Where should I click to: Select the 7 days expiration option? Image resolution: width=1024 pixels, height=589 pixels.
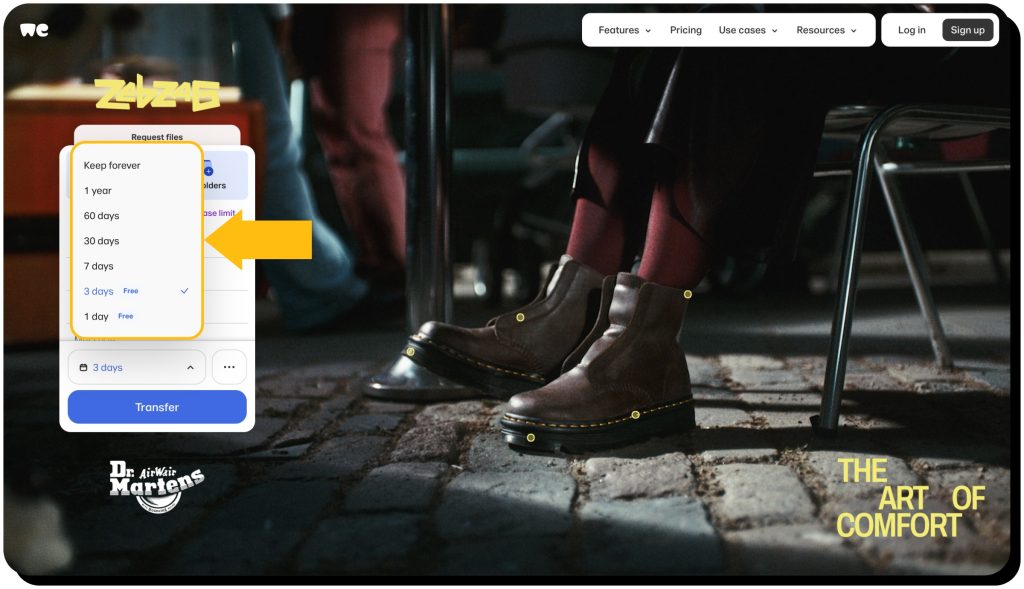tap(98, 265)
